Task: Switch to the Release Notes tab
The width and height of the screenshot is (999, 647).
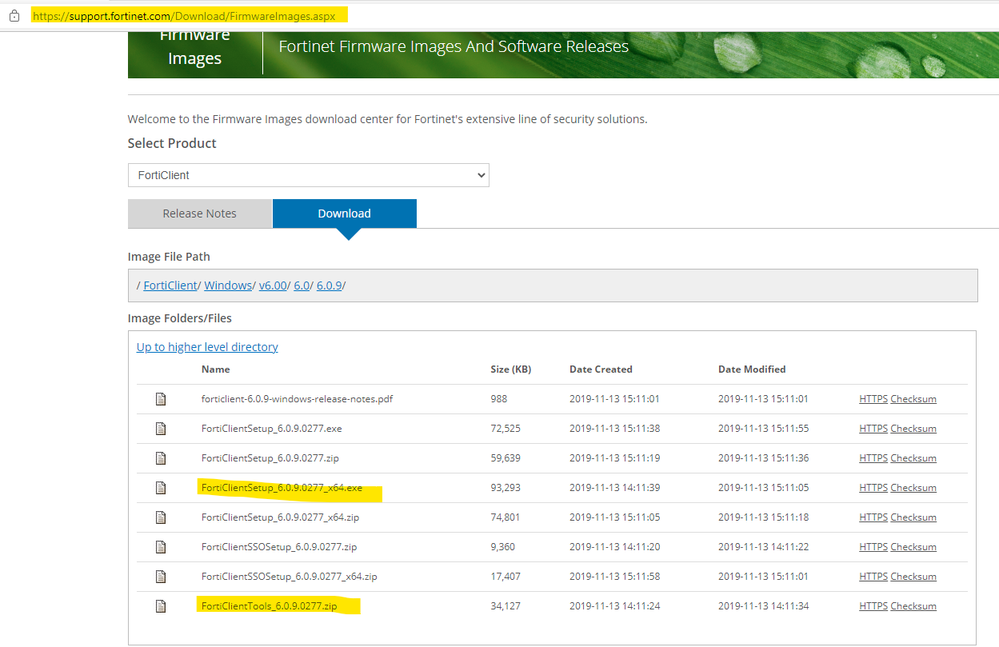Action: pos(199,213)
